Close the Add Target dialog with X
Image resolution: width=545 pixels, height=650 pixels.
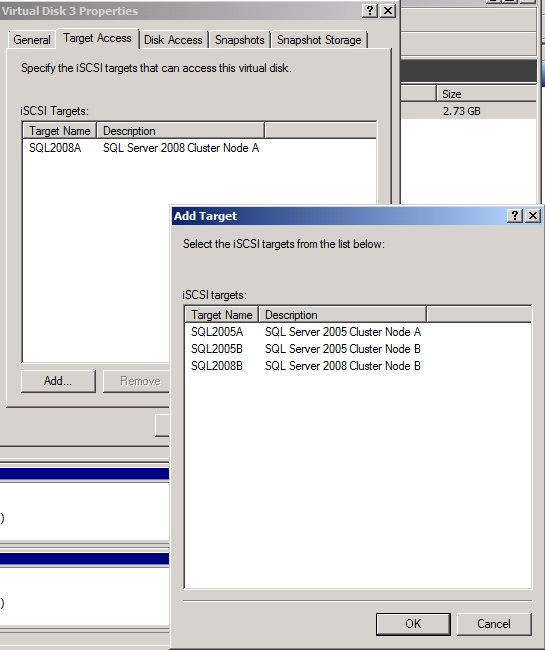pos(533,216)
